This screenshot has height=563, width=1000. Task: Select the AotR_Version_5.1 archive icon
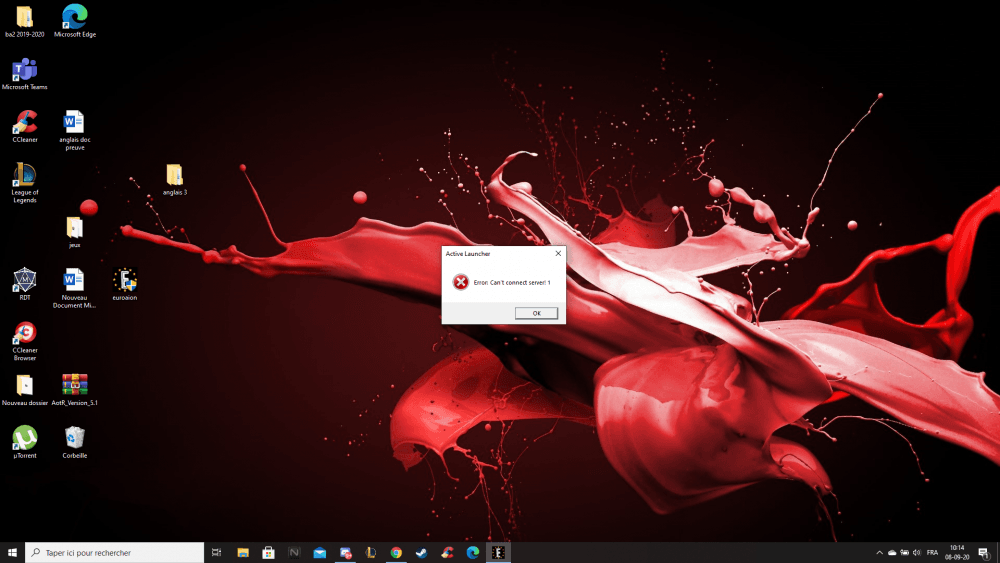point(75,385)
